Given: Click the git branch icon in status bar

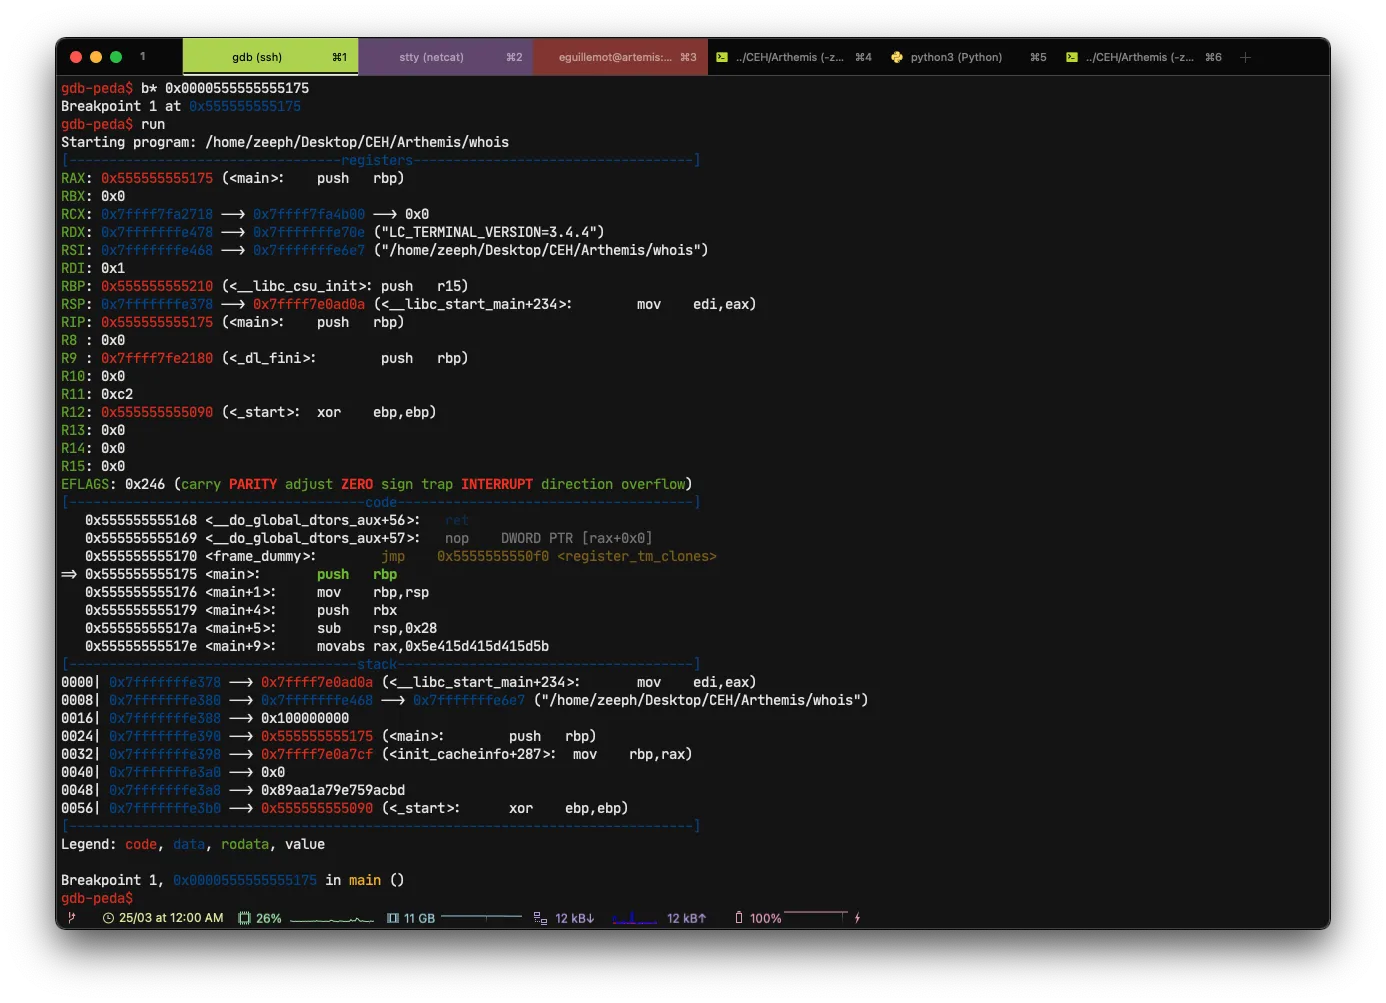Looking at the screenshot, I should pyautogui.click(x=71, y=918).
